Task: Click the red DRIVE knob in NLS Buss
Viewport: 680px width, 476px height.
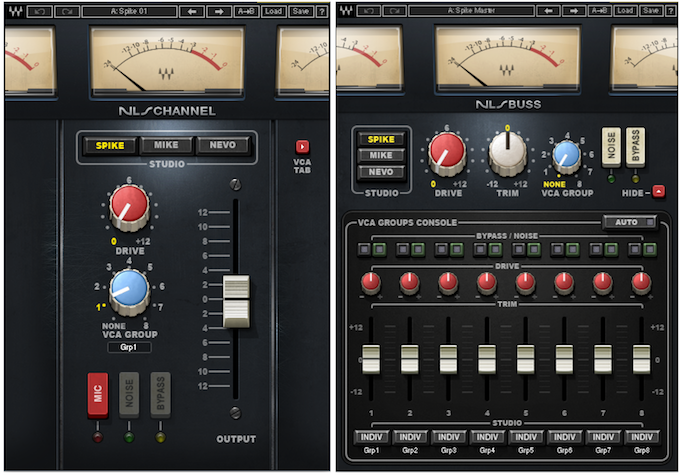Action: tap(447, 153)
